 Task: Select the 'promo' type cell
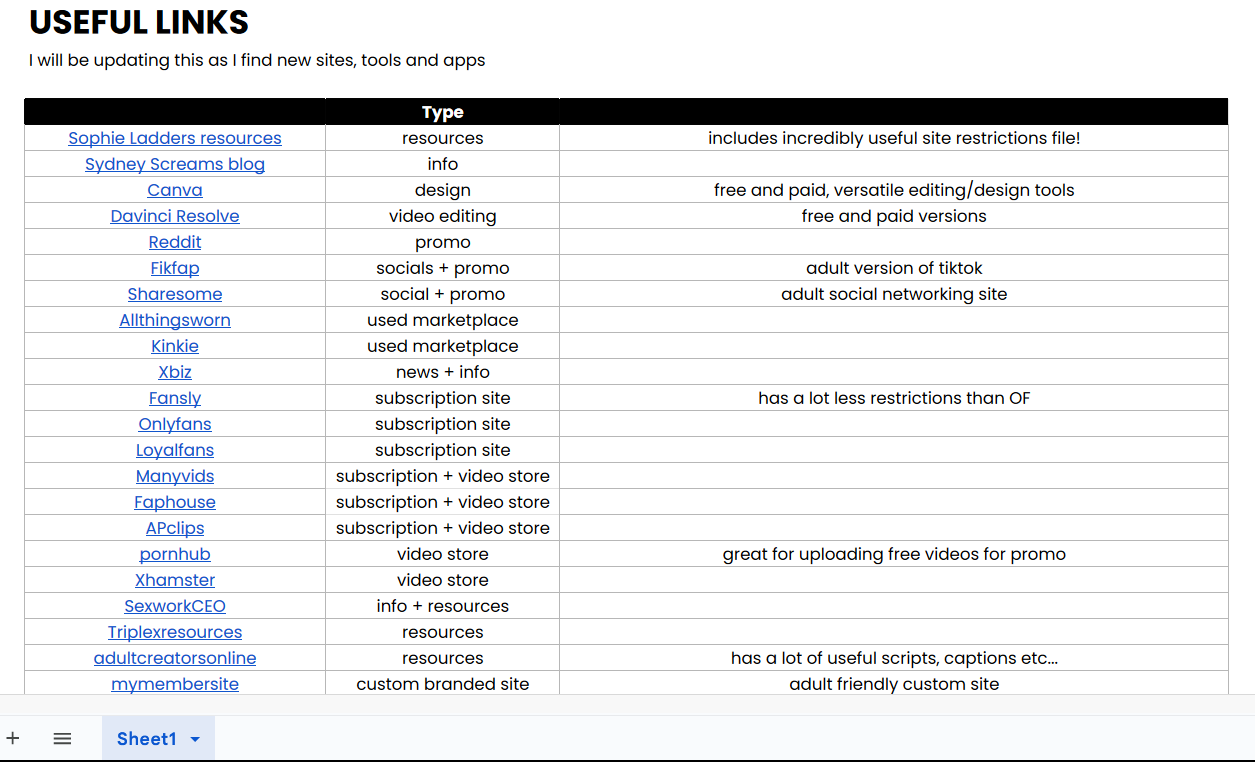pyautogui.click(x=442, y=242)
